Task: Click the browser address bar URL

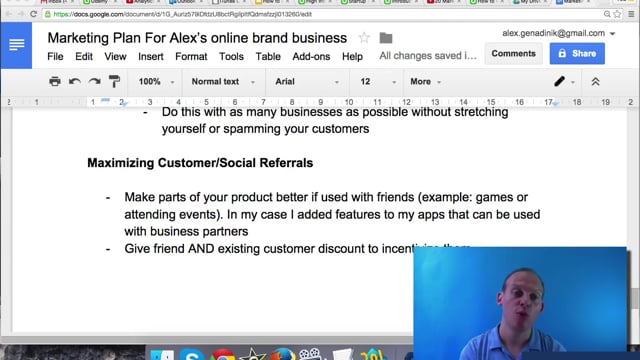Action: [x=182, y=14]
